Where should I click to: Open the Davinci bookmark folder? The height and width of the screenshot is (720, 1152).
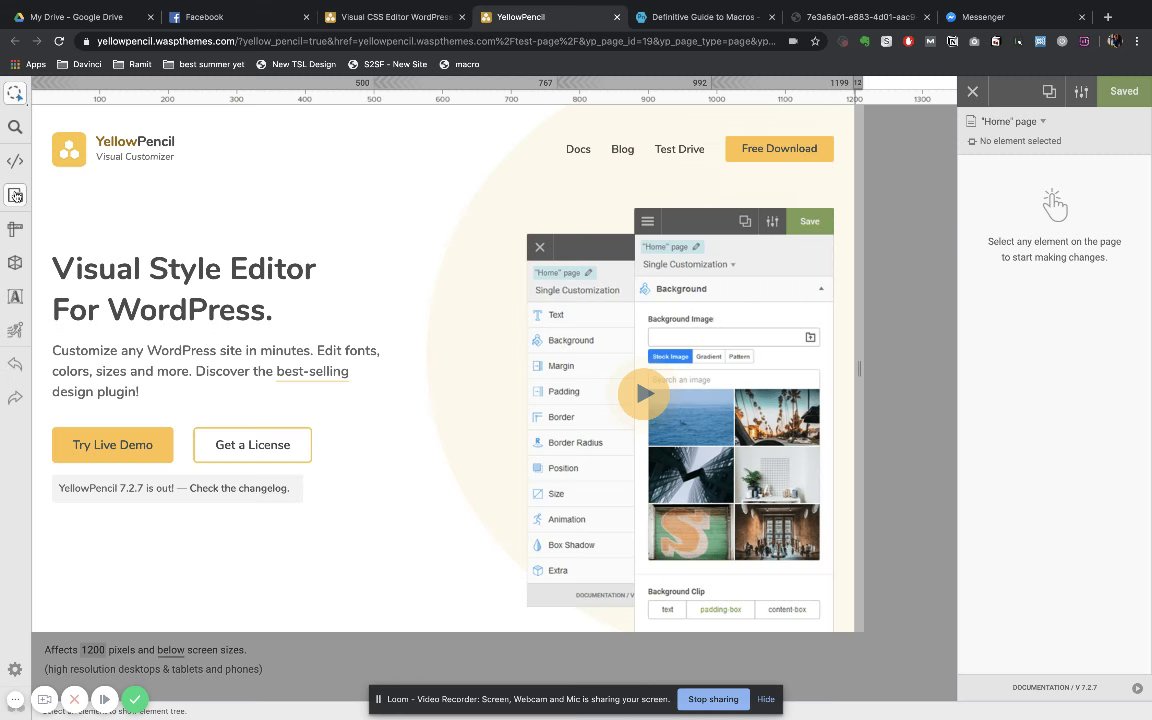(79, 65)
